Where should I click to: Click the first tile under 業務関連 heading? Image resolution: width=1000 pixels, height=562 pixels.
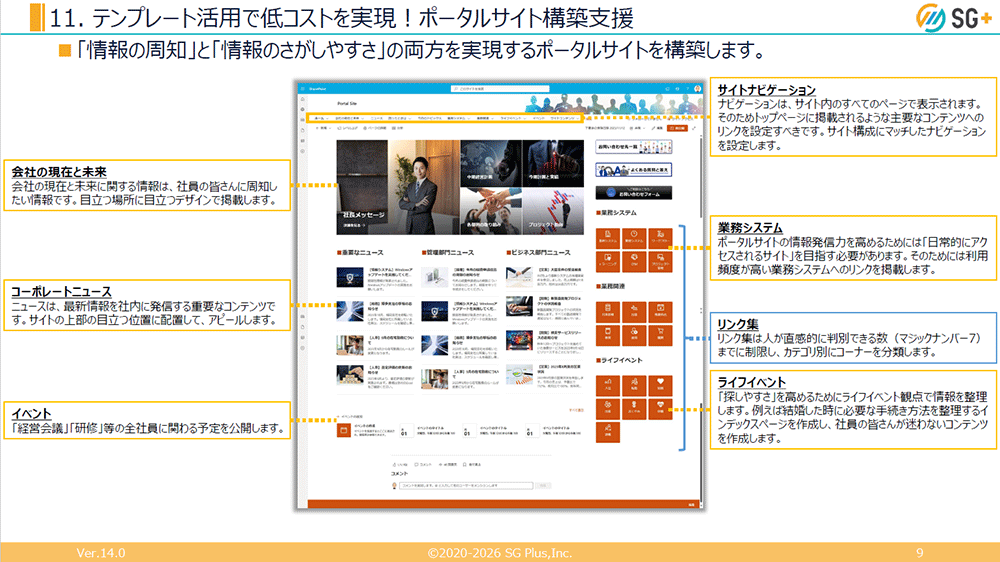[x=608, y=311]
